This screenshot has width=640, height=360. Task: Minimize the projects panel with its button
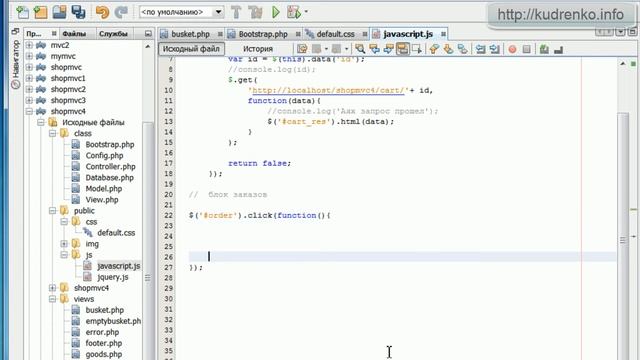148,33
